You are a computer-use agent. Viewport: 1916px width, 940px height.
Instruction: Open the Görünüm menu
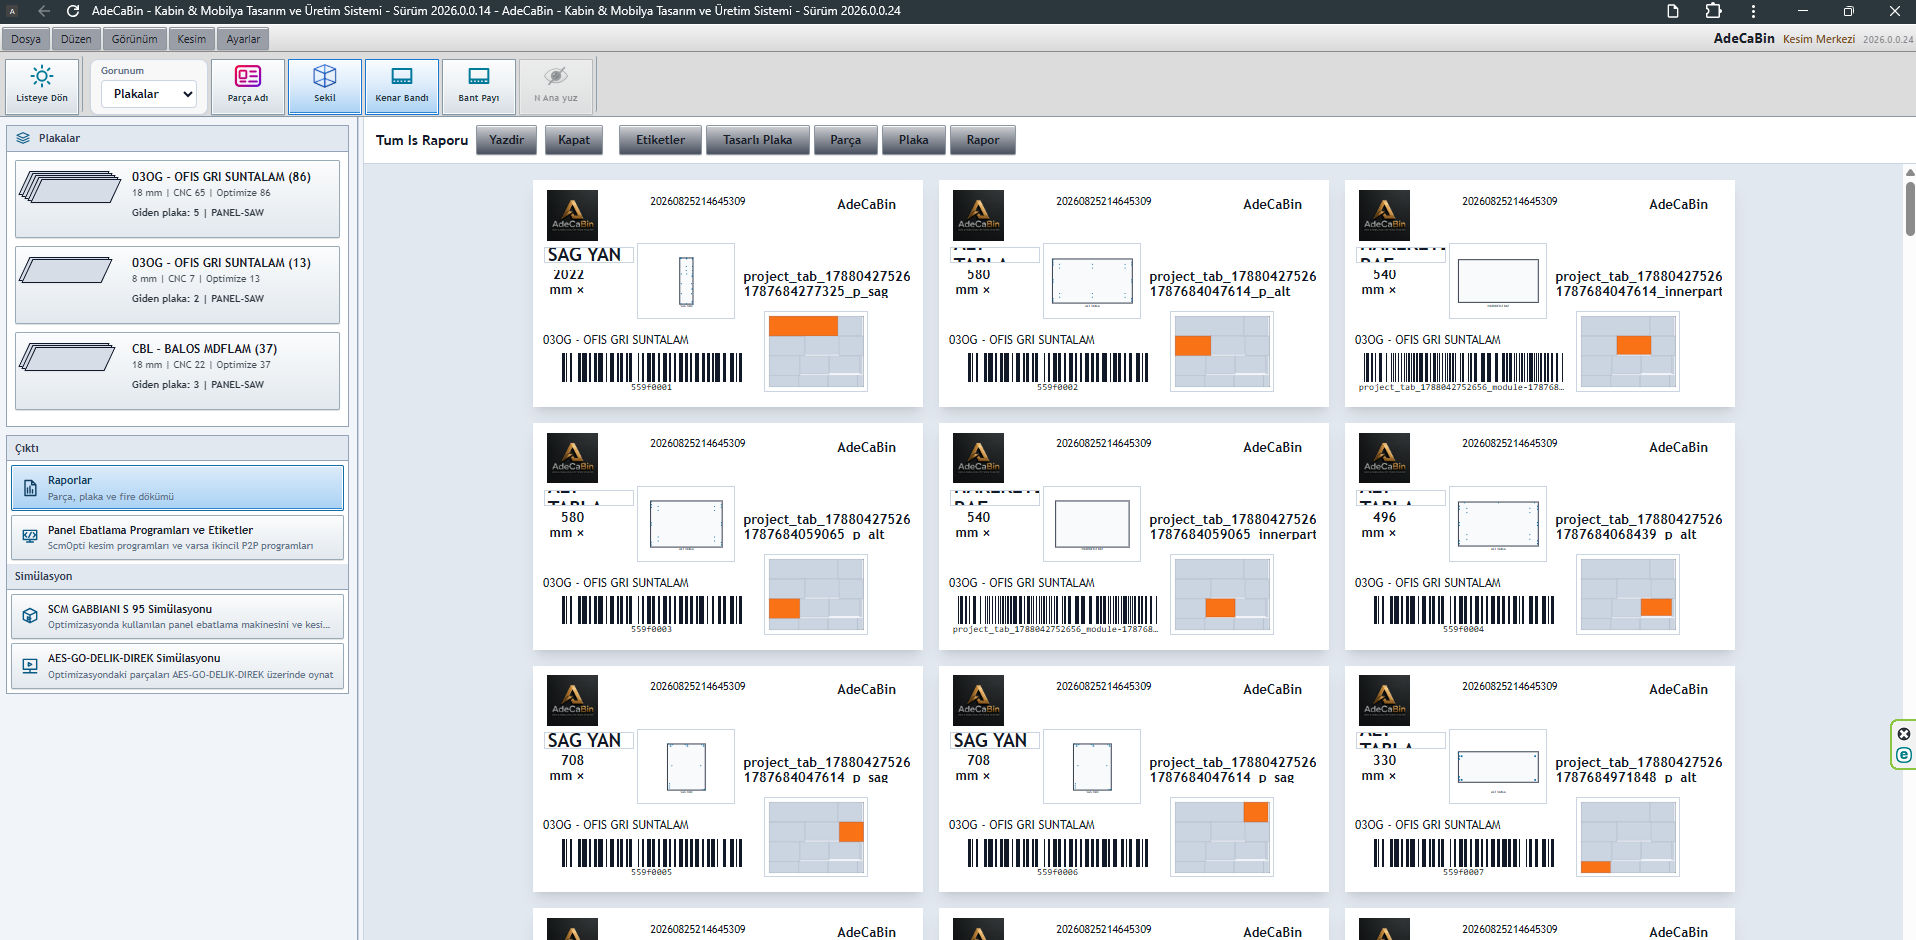tap(135, 39)
